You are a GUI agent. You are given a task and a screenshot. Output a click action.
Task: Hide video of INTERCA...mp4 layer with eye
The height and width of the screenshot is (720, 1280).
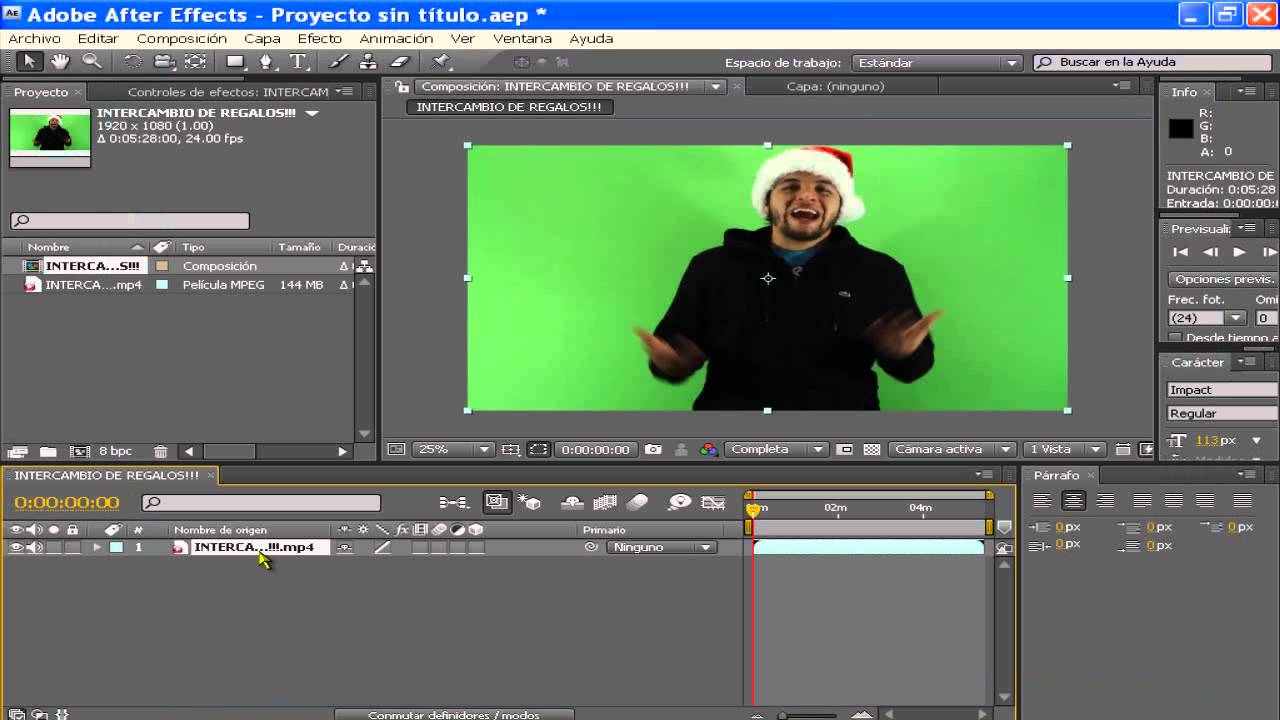click(x=15, y=548)
